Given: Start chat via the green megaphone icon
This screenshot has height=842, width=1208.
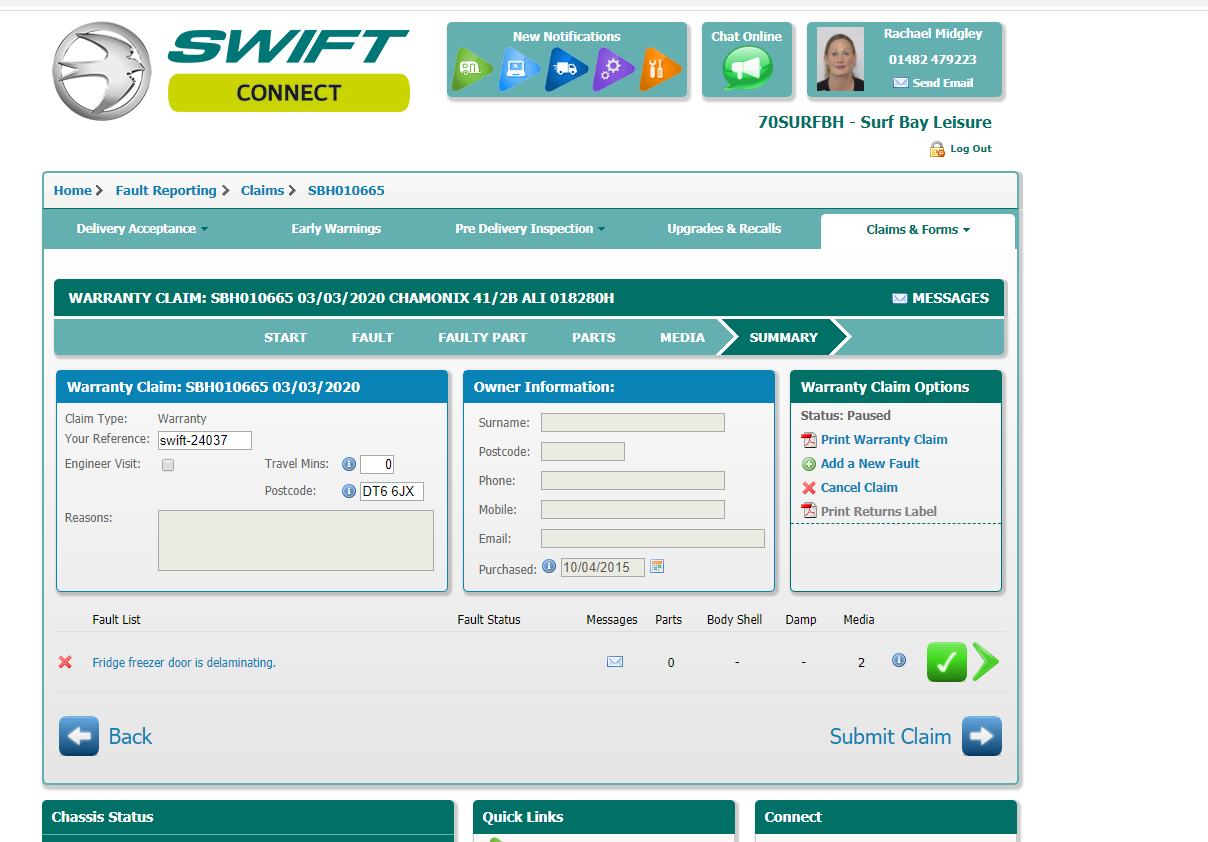Looking at the screenshot, I should click(x=746, y=69).
